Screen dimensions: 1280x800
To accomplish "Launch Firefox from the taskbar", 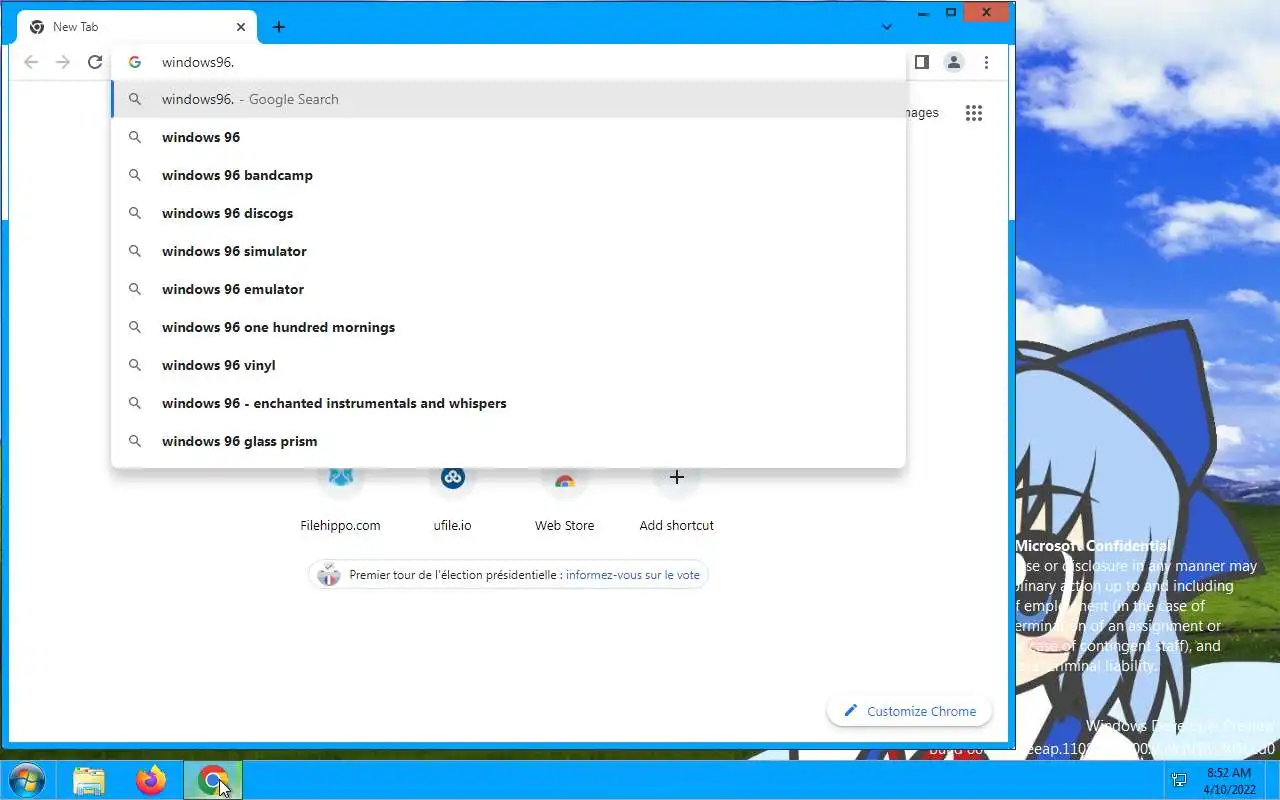I will [151, 780].
